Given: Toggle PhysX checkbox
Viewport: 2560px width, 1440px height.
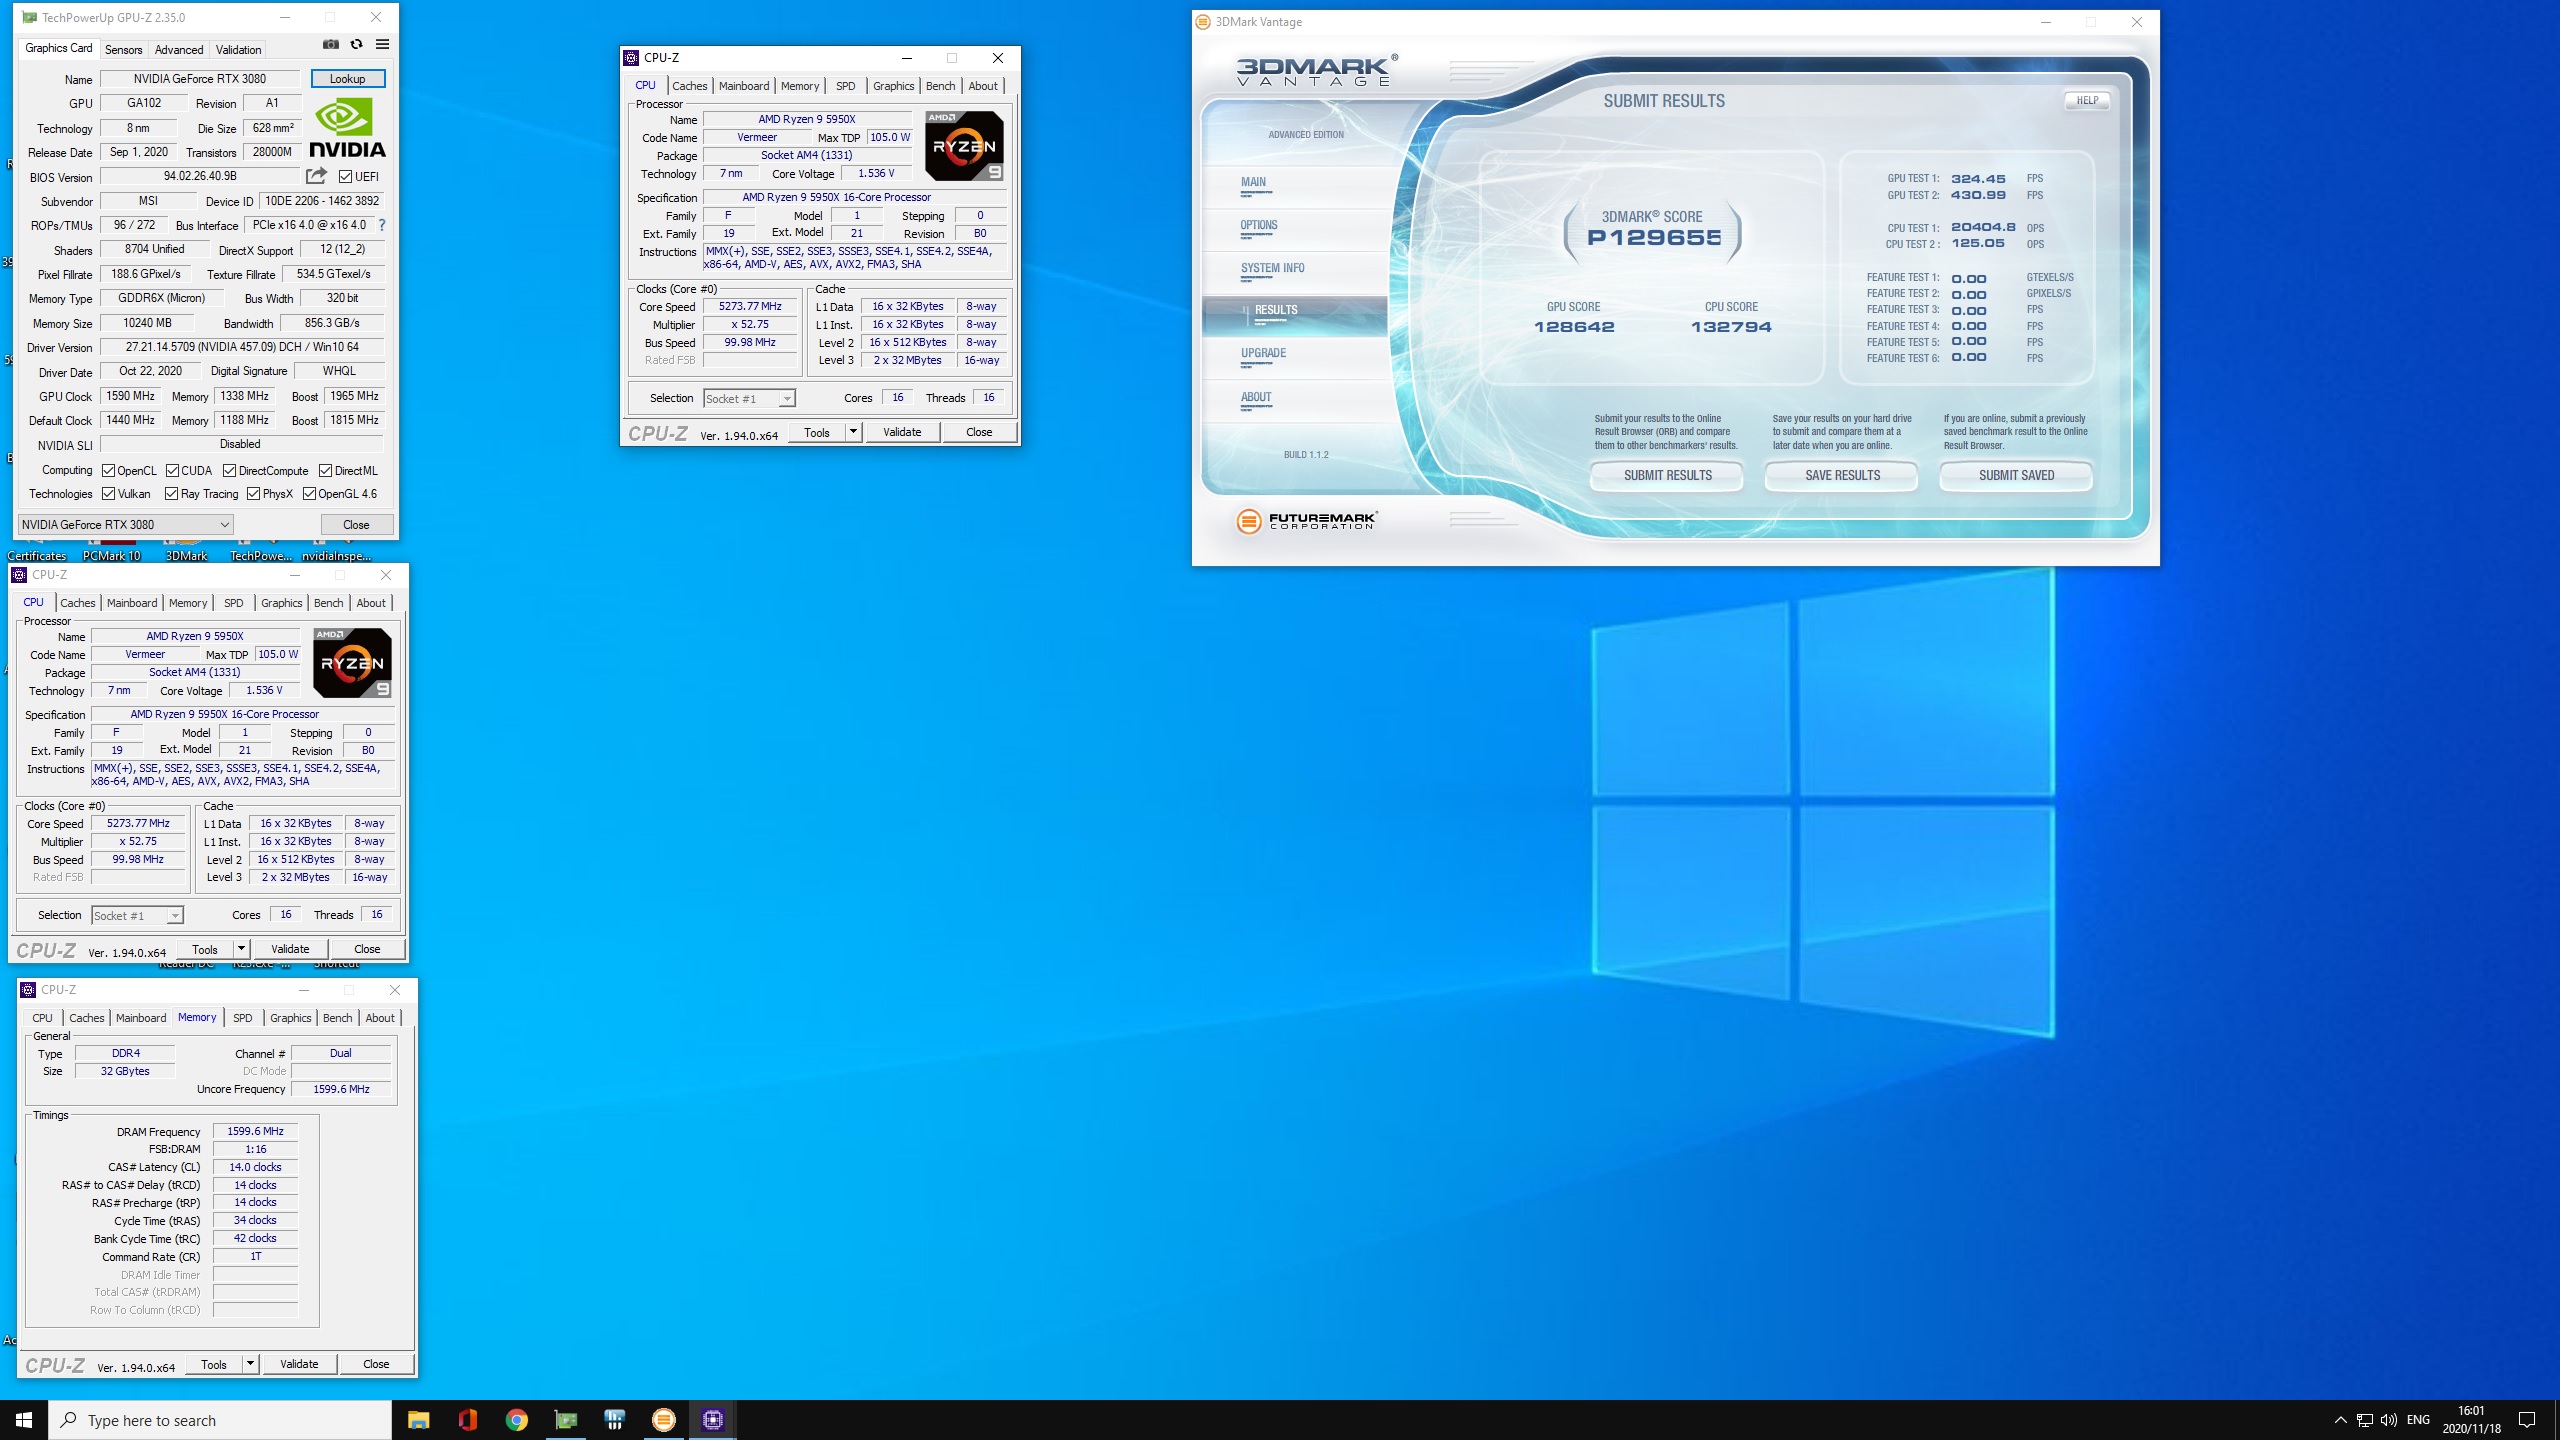Looking at the screenshot, I should pyautogui.click(x=253, y=494).
